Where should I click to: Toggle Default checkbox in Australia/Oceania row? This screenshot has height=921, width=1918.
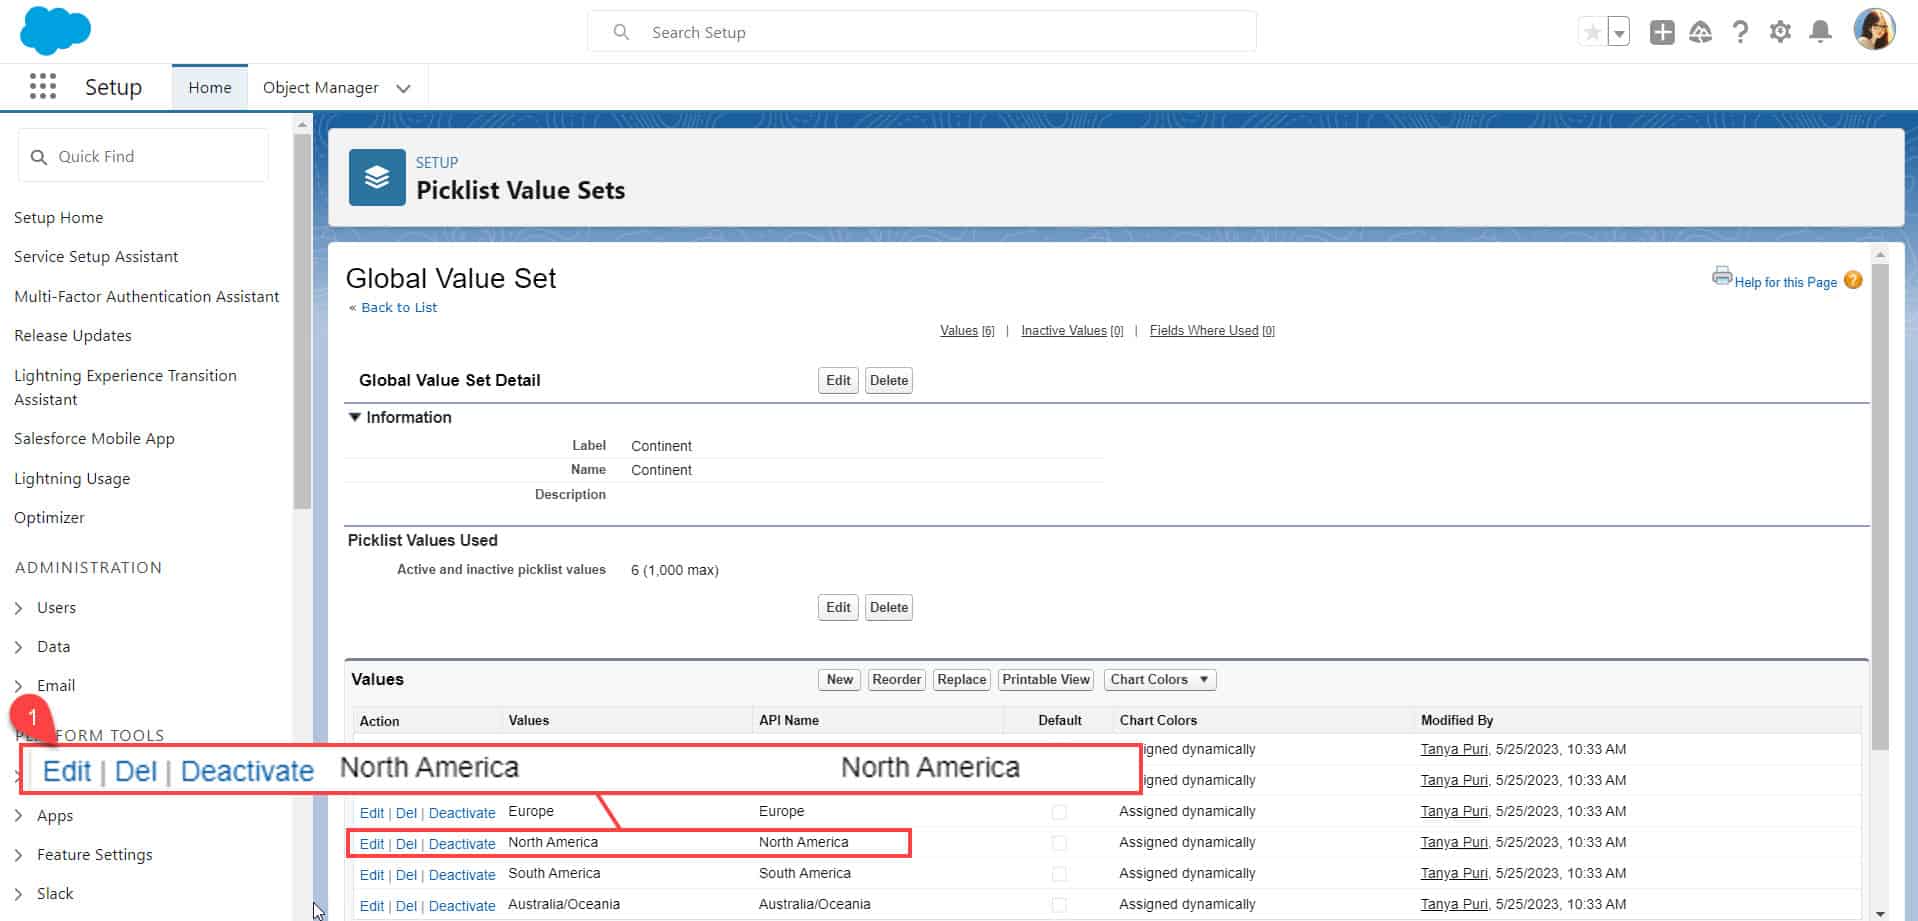[1059, 905]
